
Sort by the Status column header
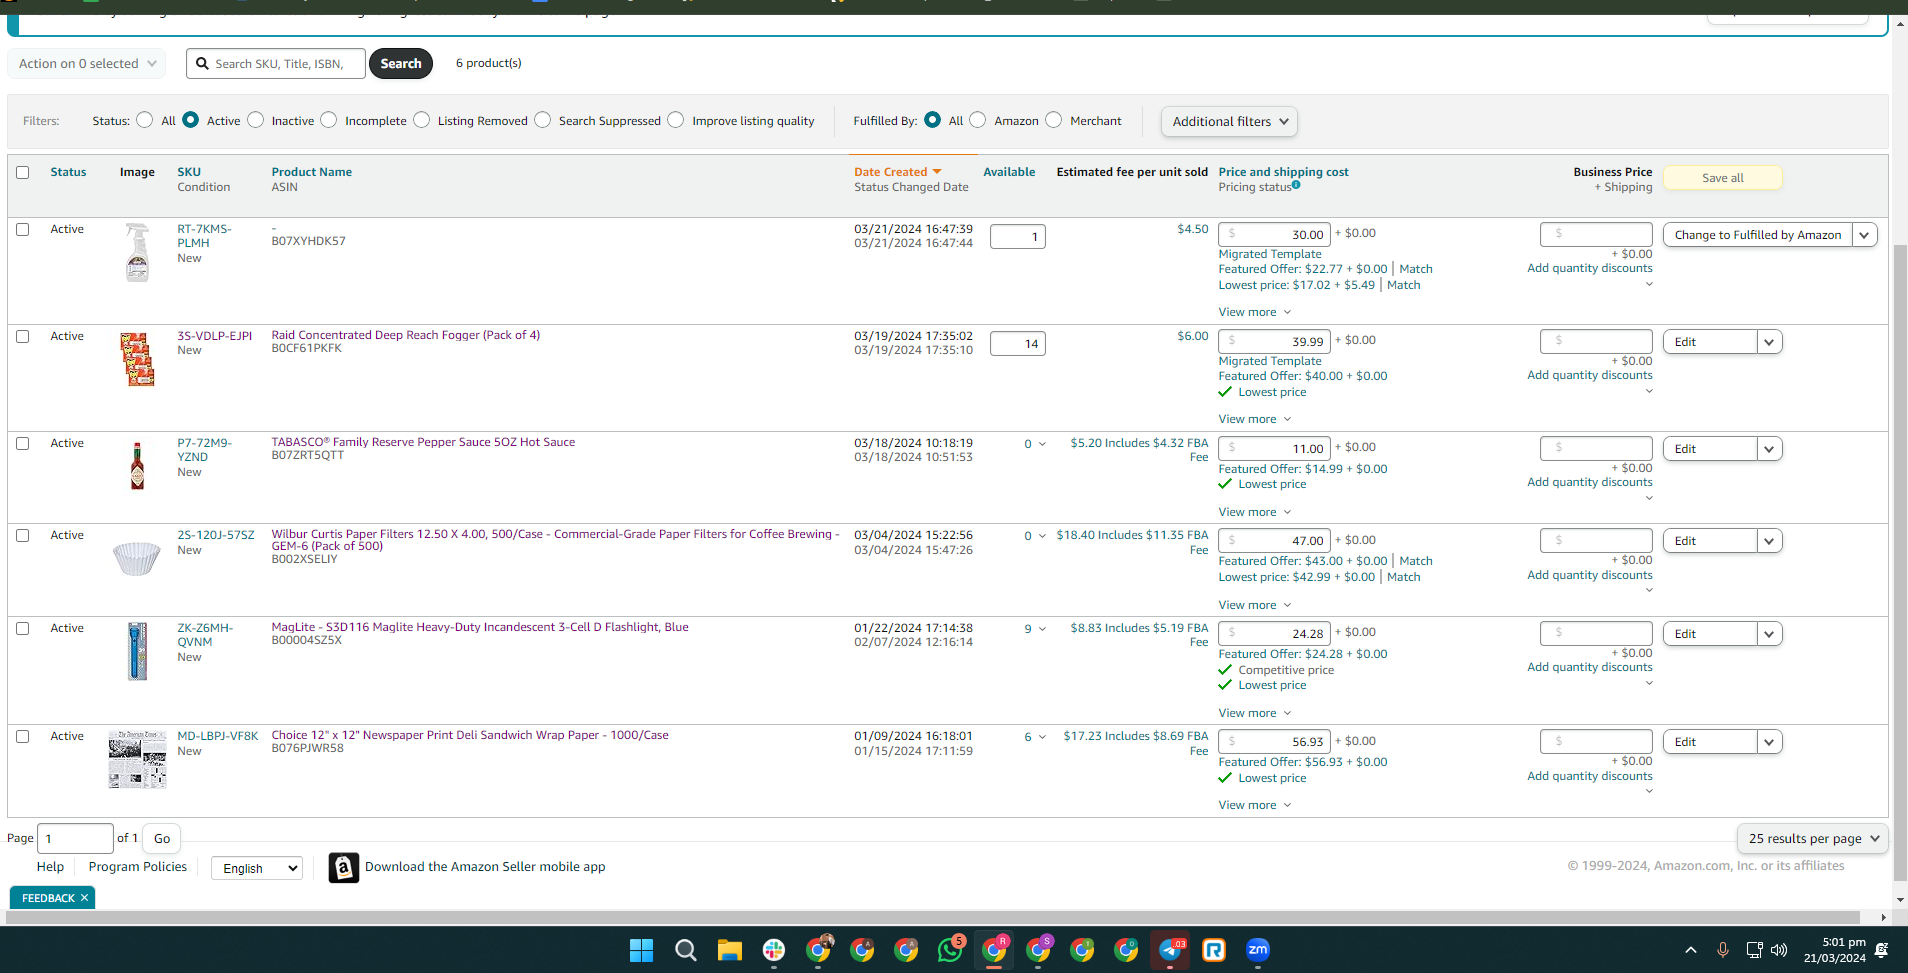pos(68,172)
